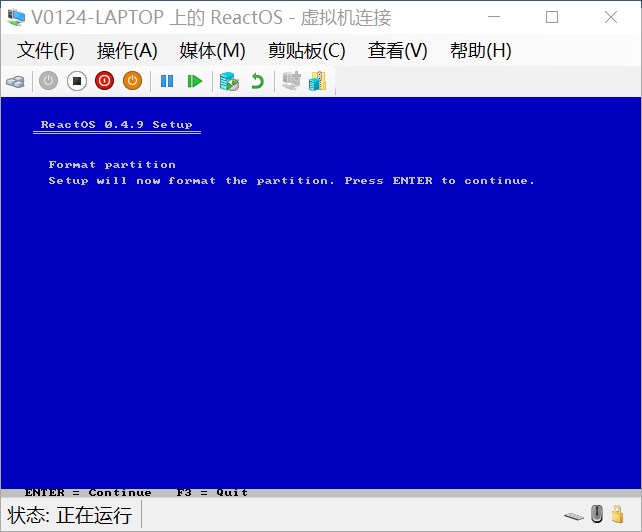This screenshot has height=532, width=642.
Task: Open the 查看(V) menu
Action: click(397, 51)
